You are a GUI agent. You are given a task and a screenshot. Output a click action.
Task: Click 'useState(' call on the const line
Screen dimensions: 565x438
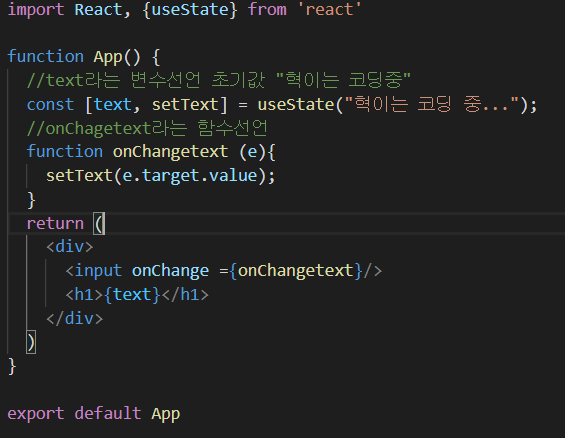click(x=300, y=104)
